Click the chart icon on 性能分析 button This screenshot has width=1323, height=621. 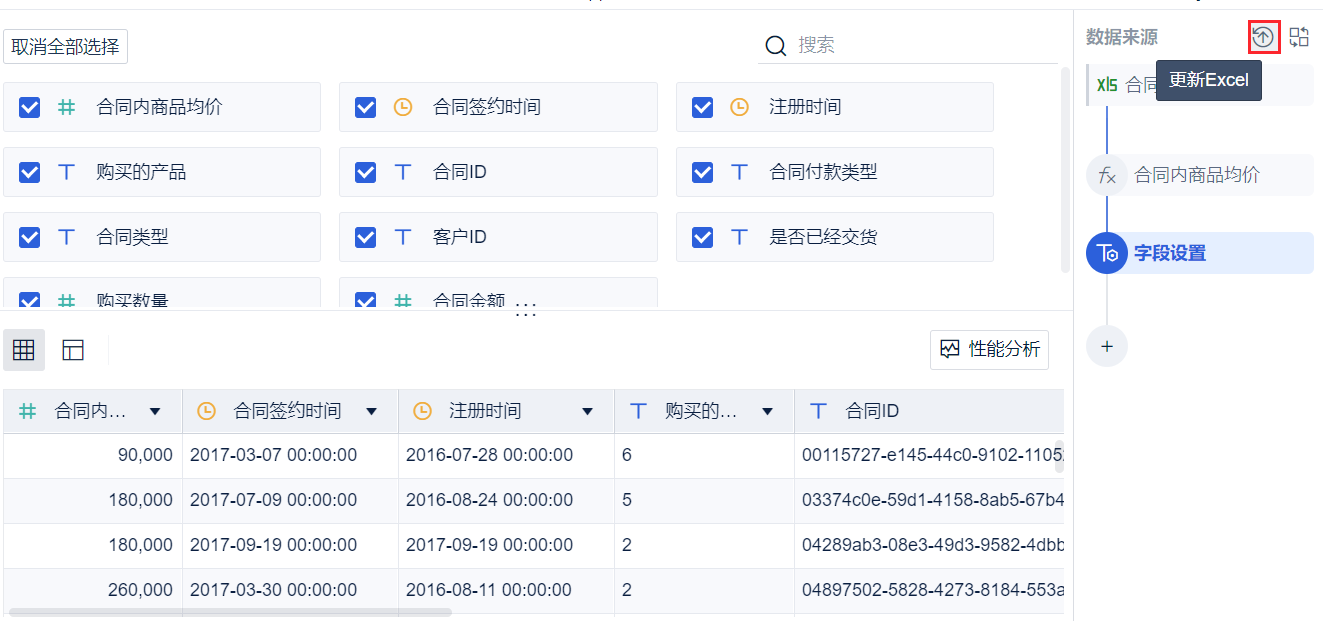pos(950,349)
